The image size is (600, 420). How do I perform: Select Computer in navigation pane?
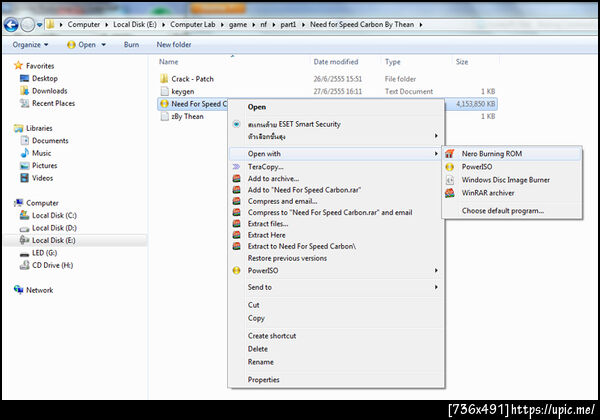[x=42, y=203]
